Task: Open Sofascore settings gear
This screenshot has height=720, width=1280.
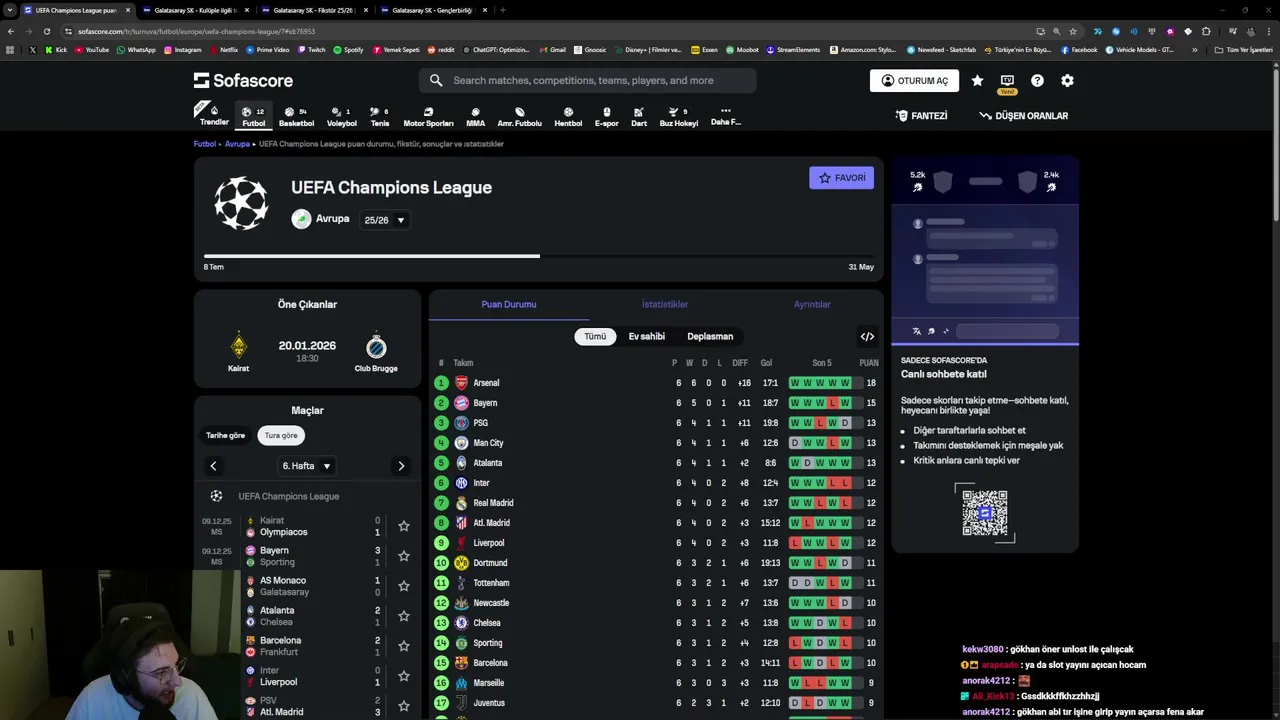Action: [x=1067, y=80]
